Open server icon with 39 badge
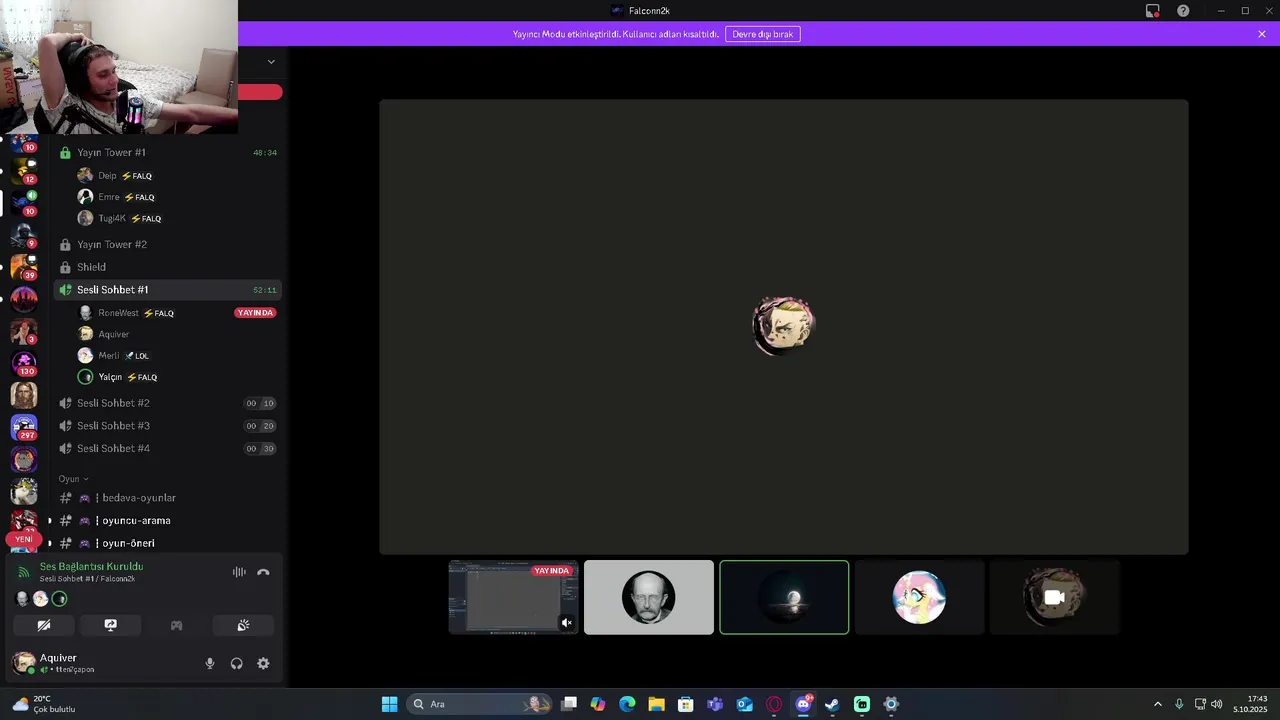Image resolution: width=1280 pixels, height=720 pixels. pyautogui.click(x=24, y=267)
